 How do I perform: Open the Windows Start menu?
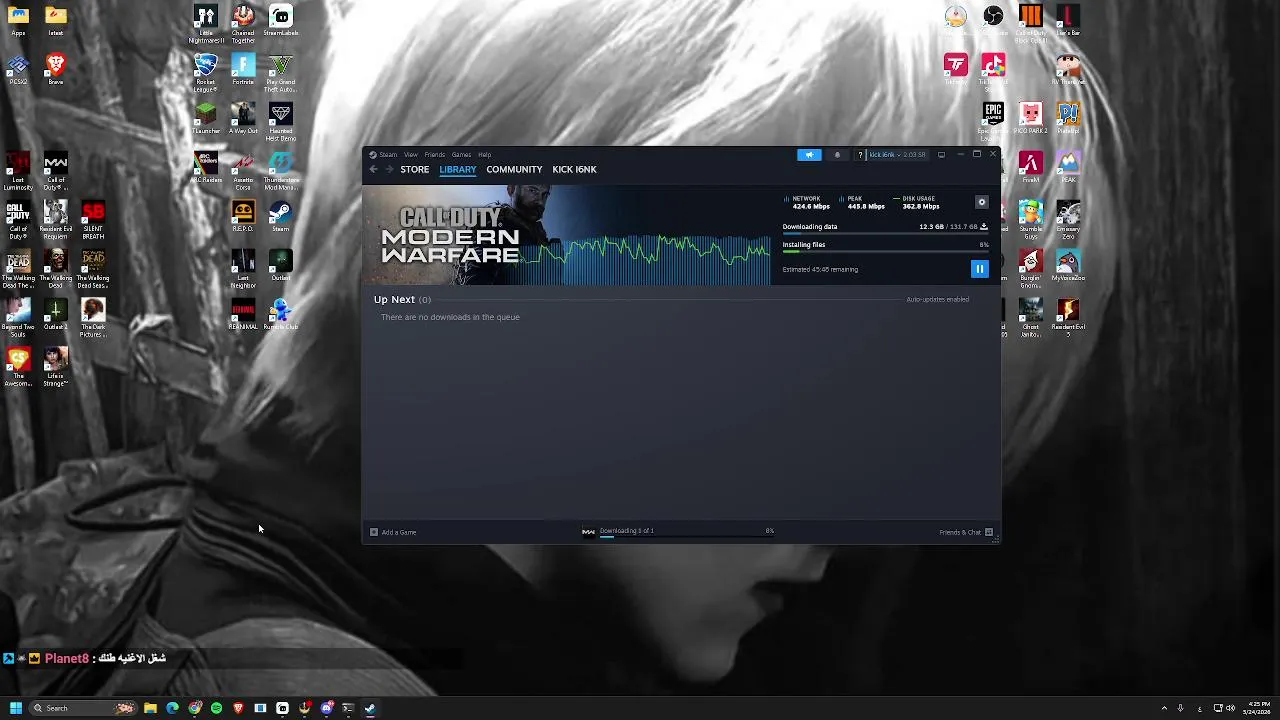pyautogui.click(x=15, y=708)
